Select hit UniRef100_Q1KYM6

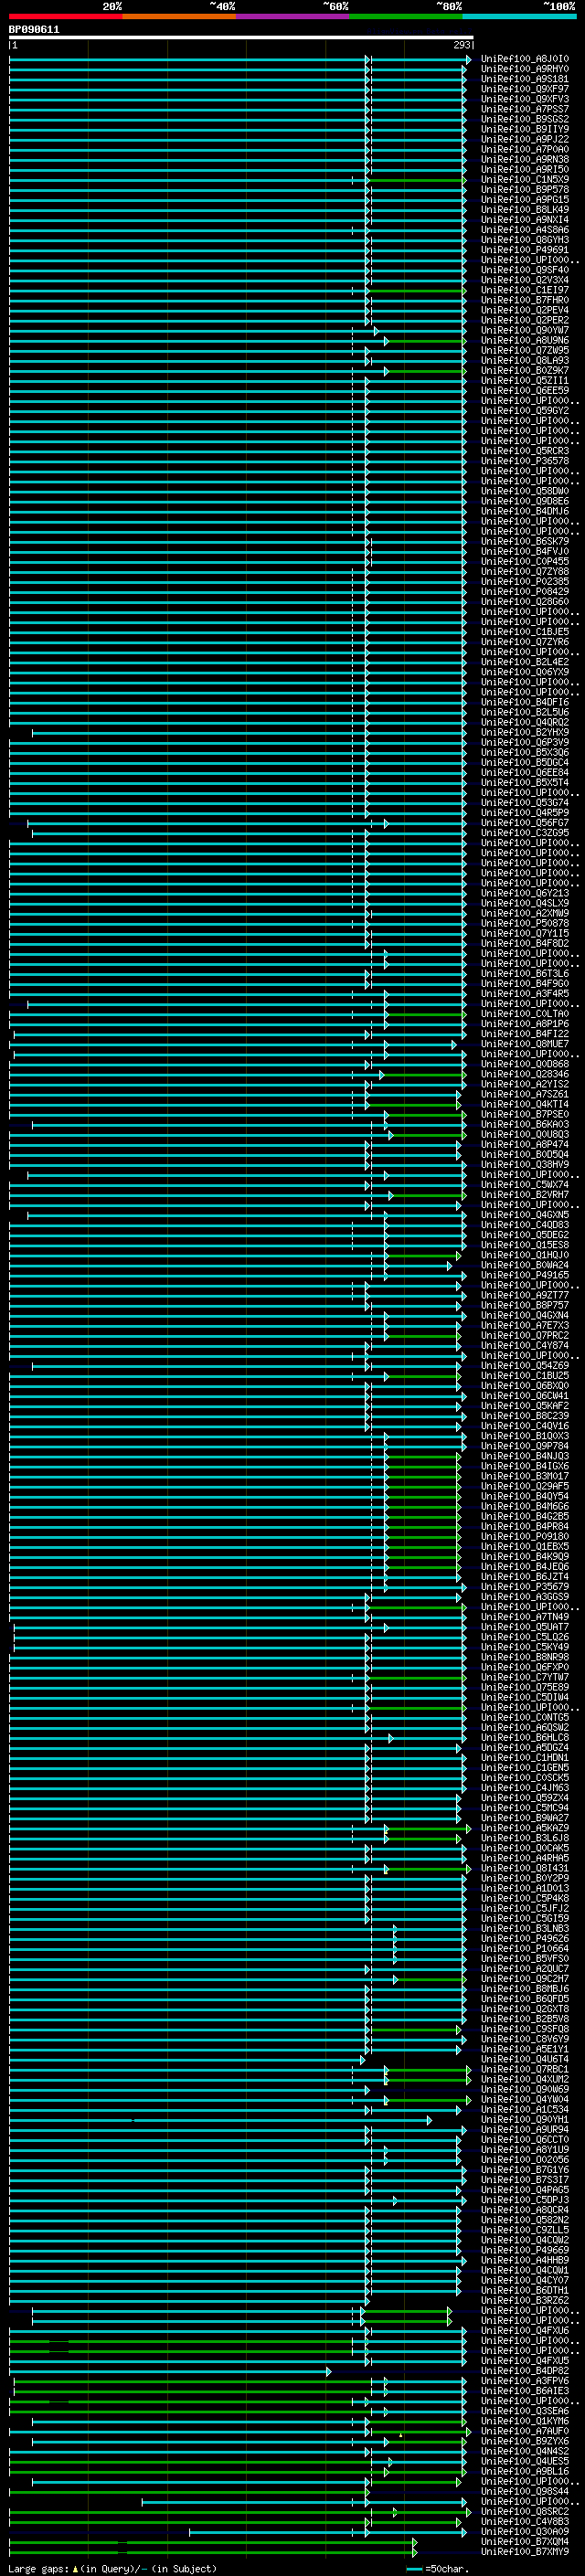(524, 2421)
